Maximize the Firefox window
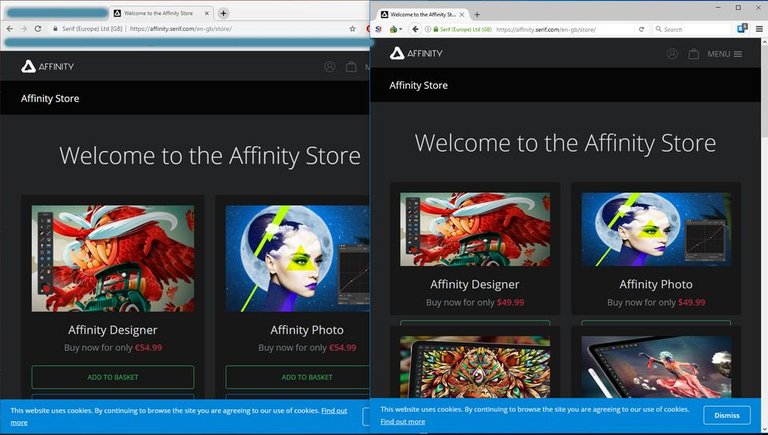Screen dimensions: 768x435 click(x=738, y=7)
